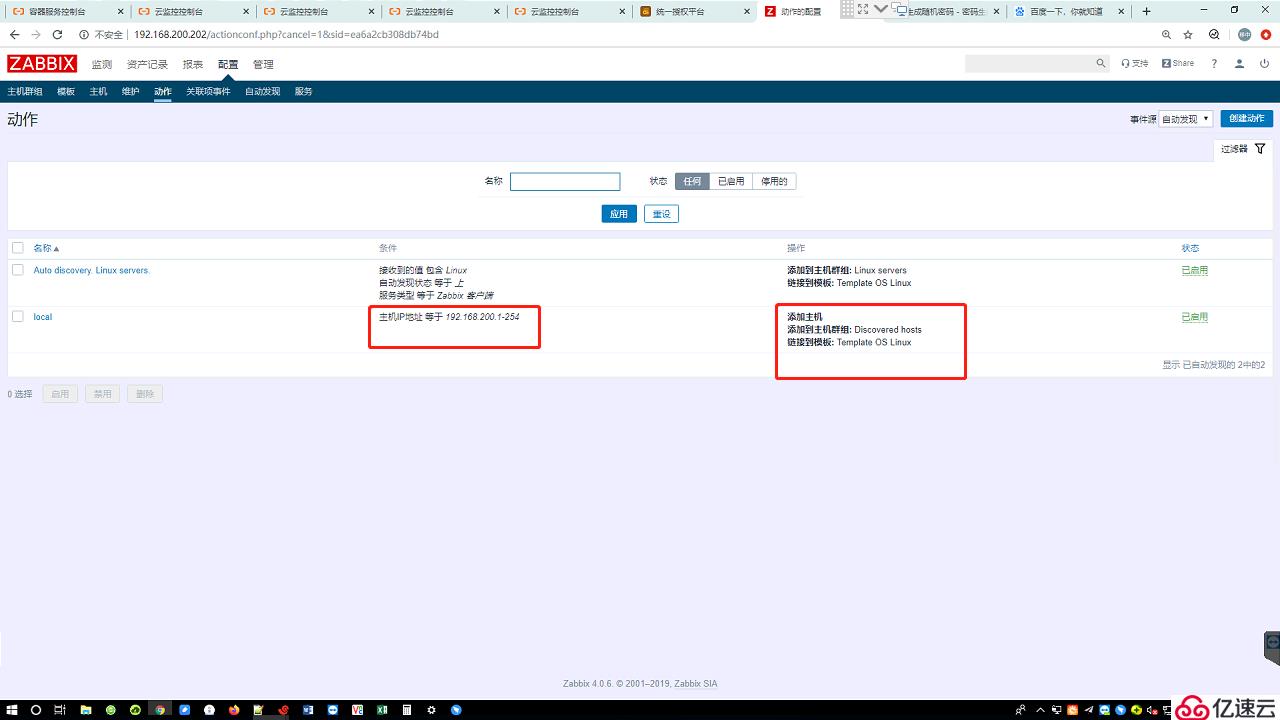This screenshot has width=1280, height=720.
Task: Open Firefox from the taskbar
Action: (x=234, y=709)
